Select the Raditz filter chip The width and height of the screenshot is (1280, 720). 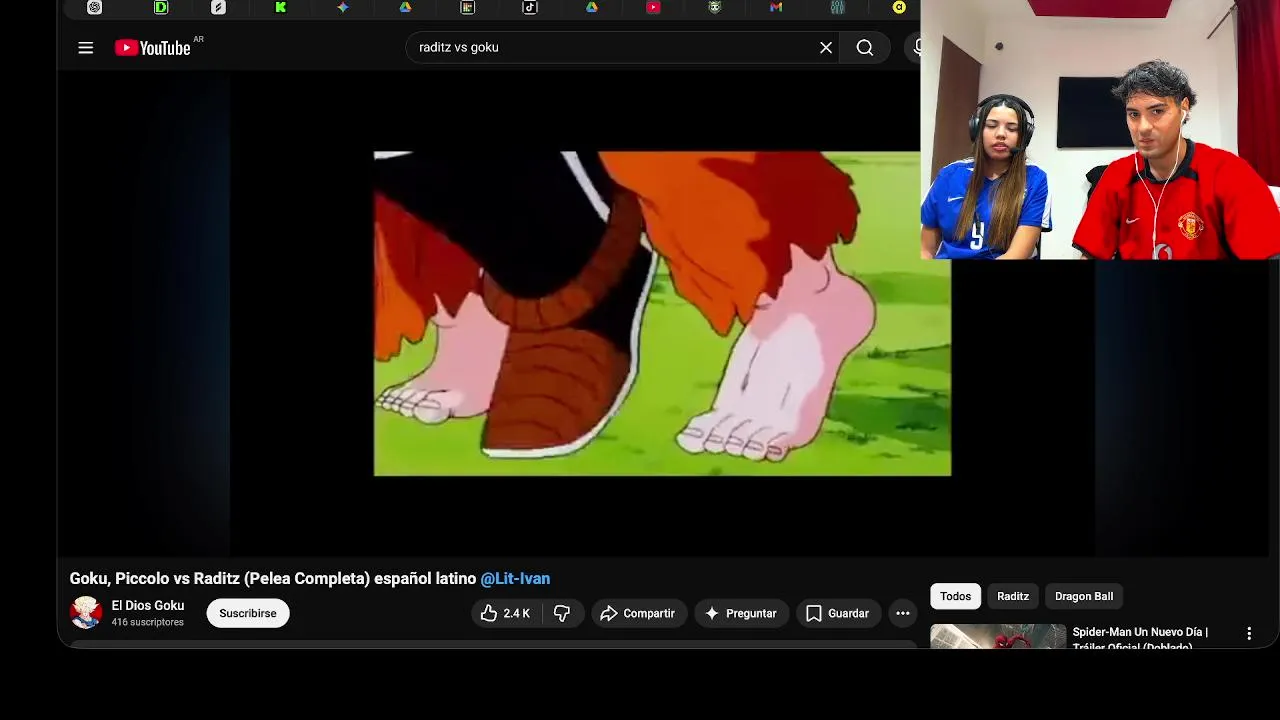1013,596
